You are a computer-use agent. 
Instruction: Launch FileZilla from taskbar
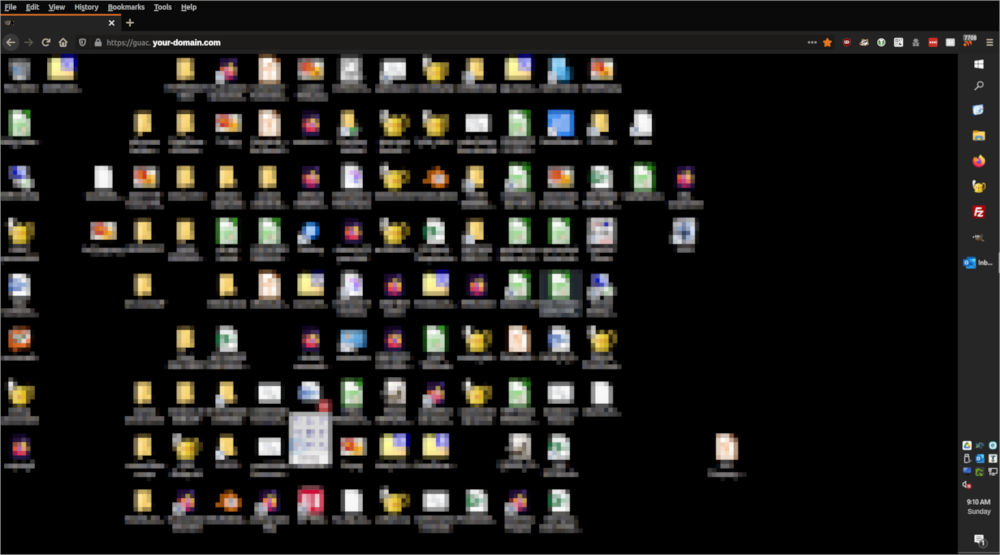(x=979, y=212)
